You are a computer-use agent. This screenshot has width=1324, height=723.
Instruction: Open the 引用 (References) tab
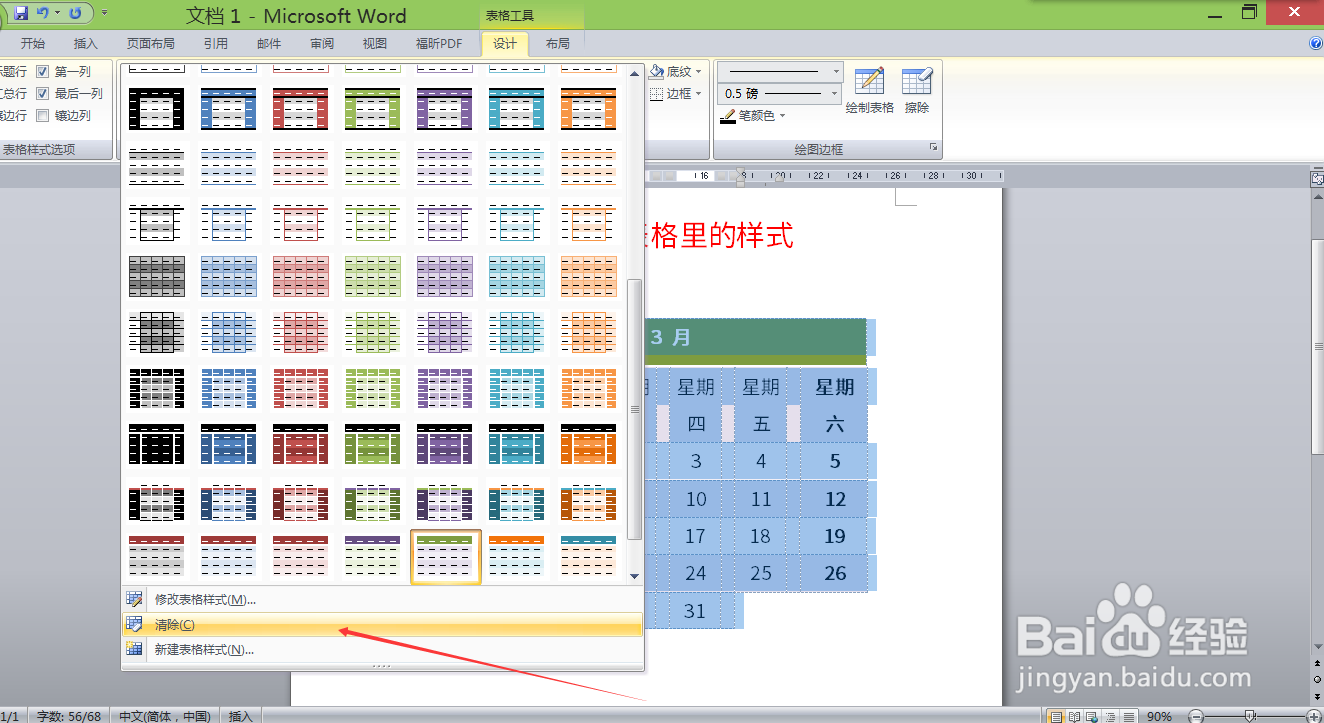point(215,44)
